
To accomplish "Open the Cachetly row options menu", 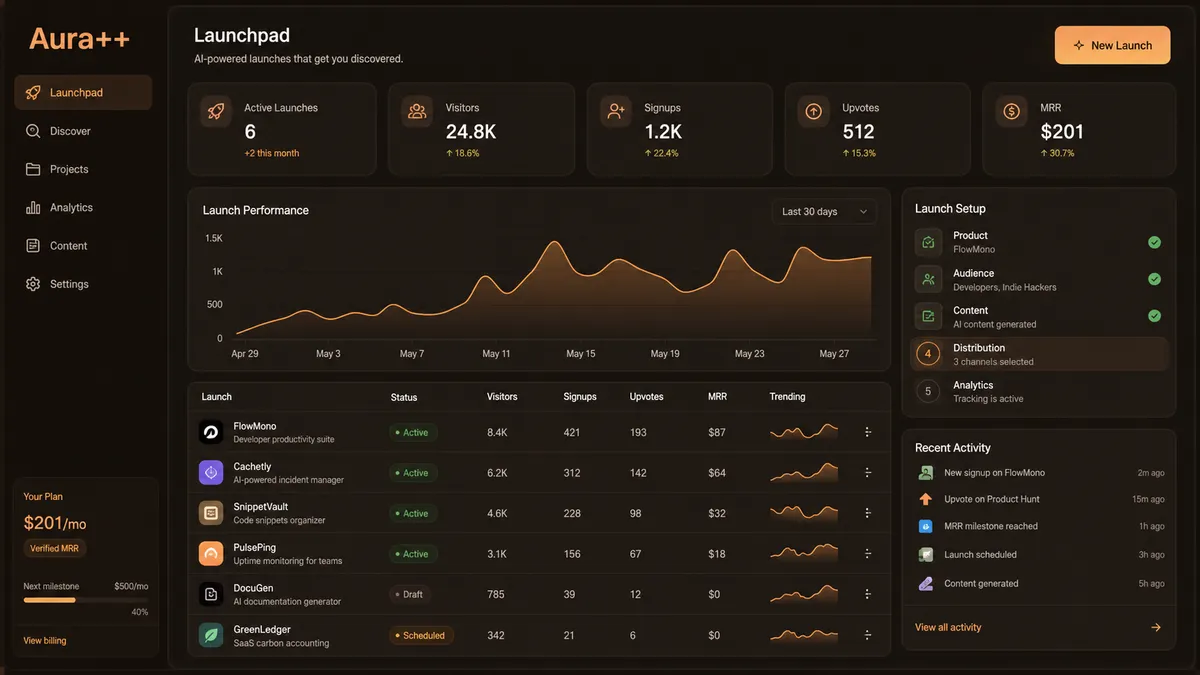I will pyautogui.click(x=867, y=473).
